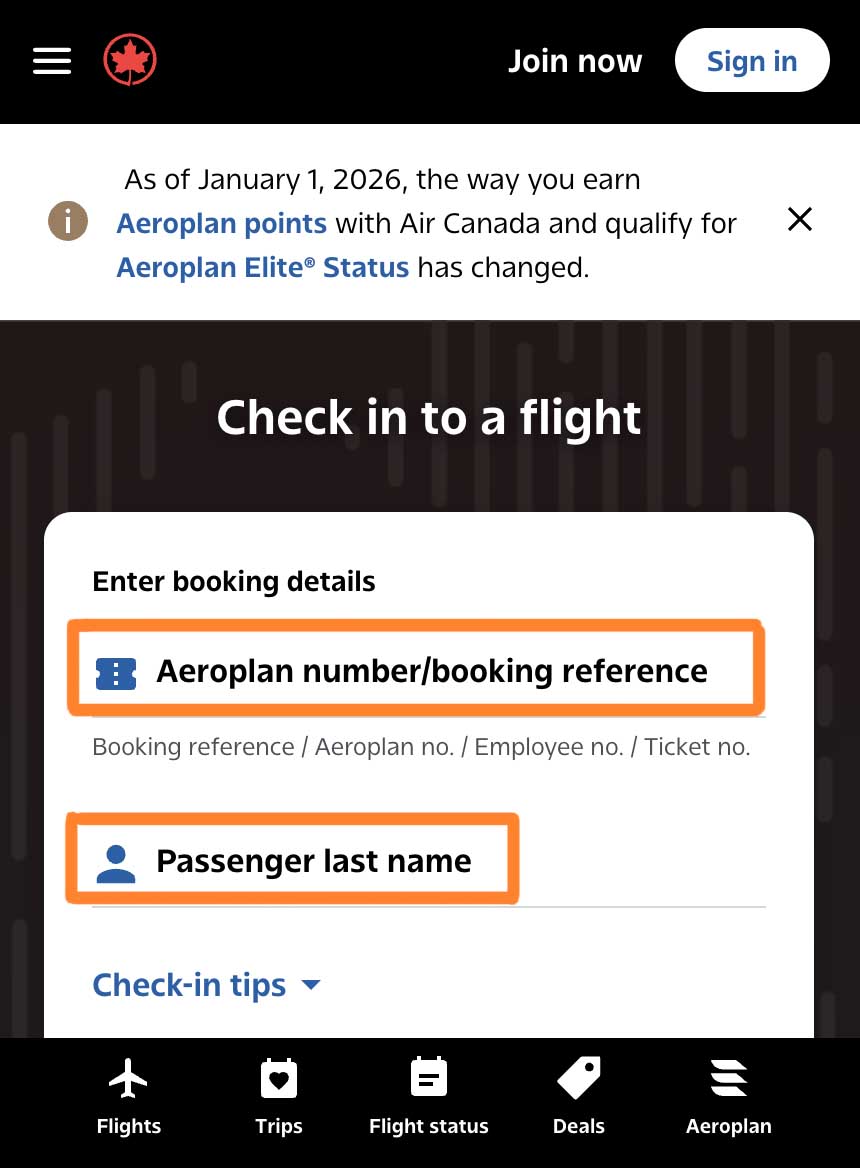The height and width of the screenshot is (1168, 860).
Task: Click the info icon on the notice banner
Action: point(67,221)
